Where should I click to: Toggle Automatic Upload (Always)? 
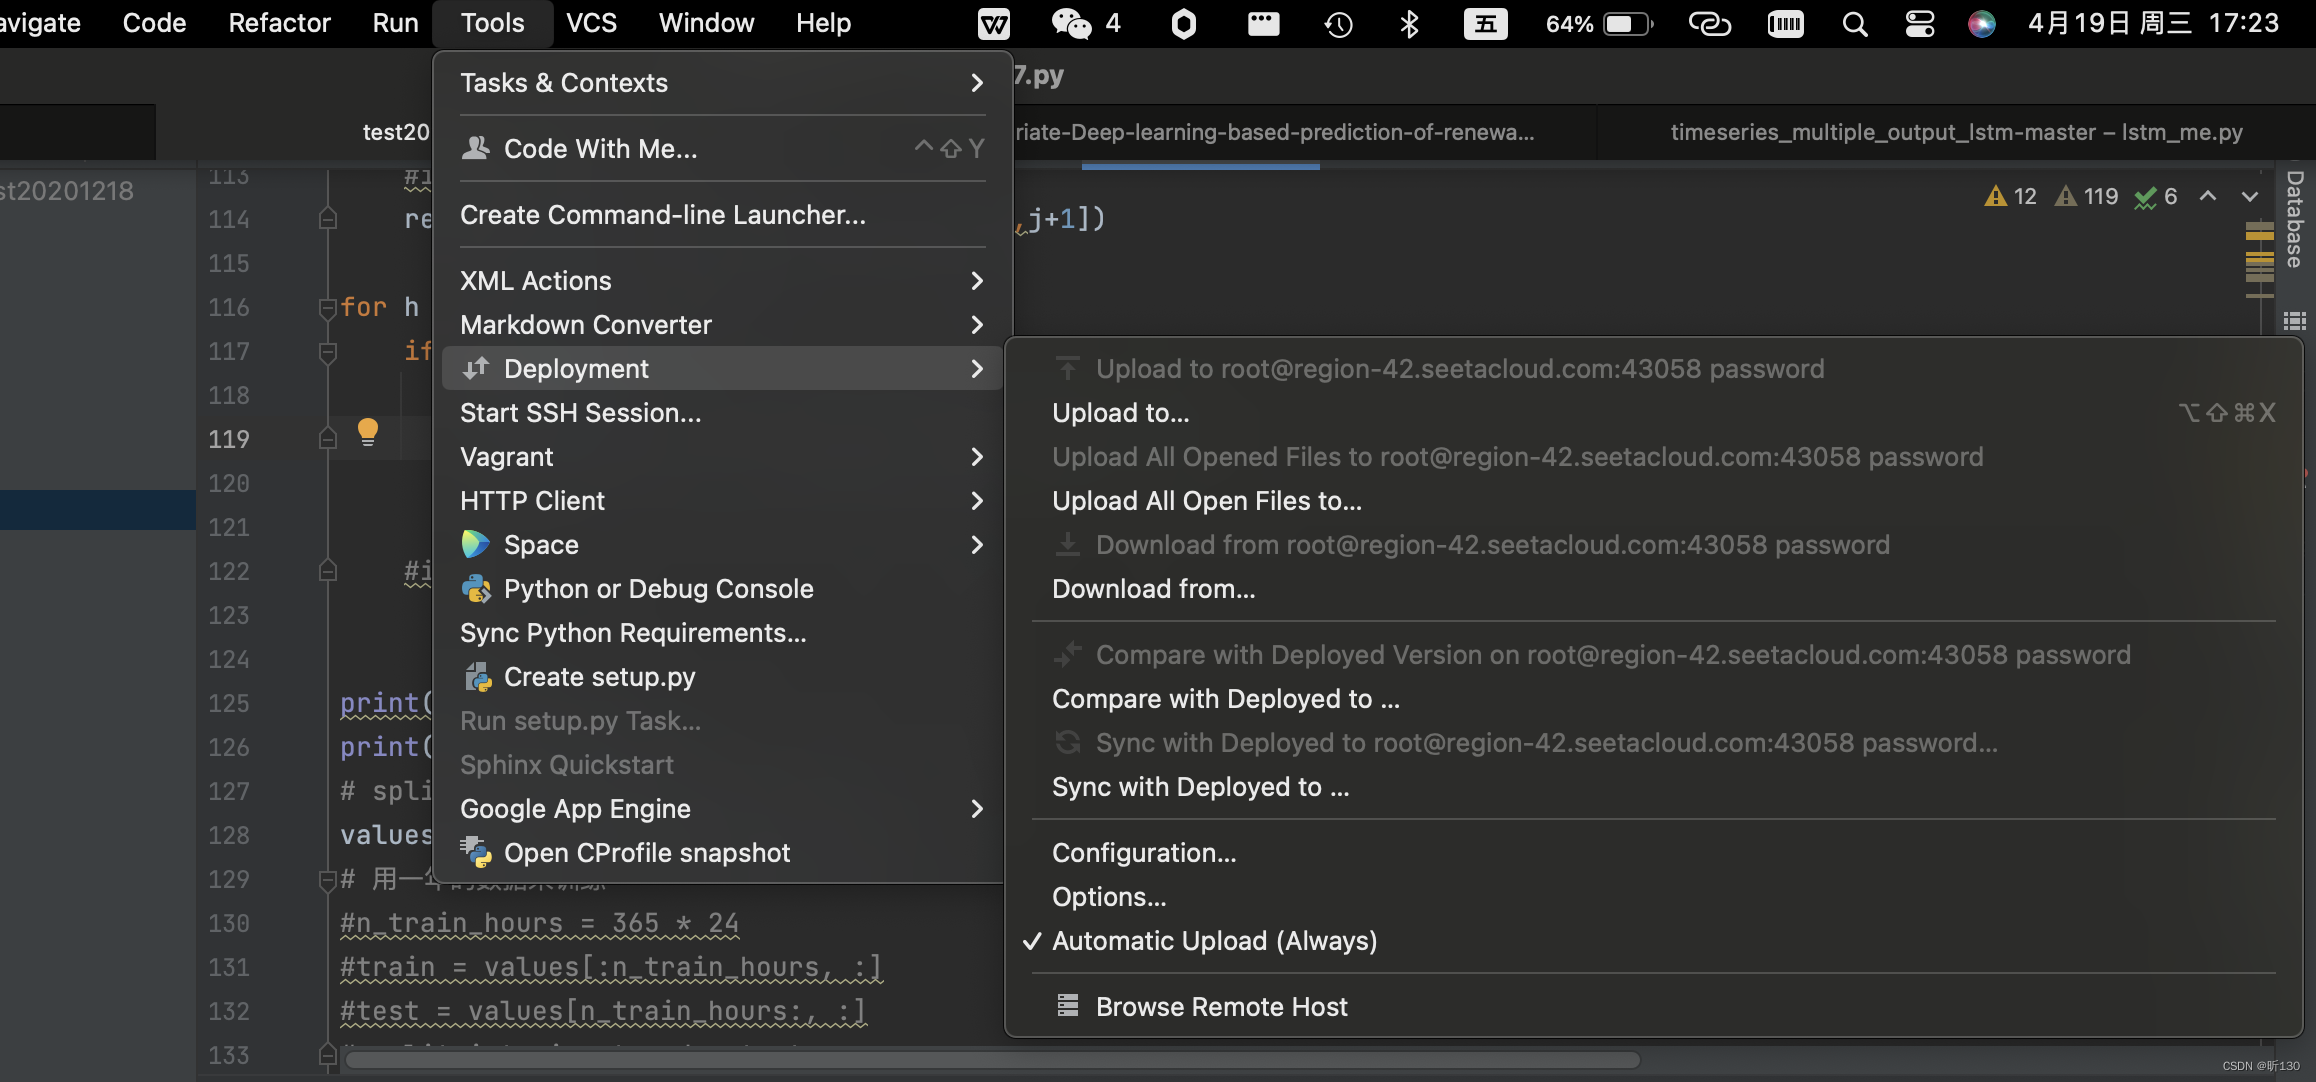[x=1215, y=940]
